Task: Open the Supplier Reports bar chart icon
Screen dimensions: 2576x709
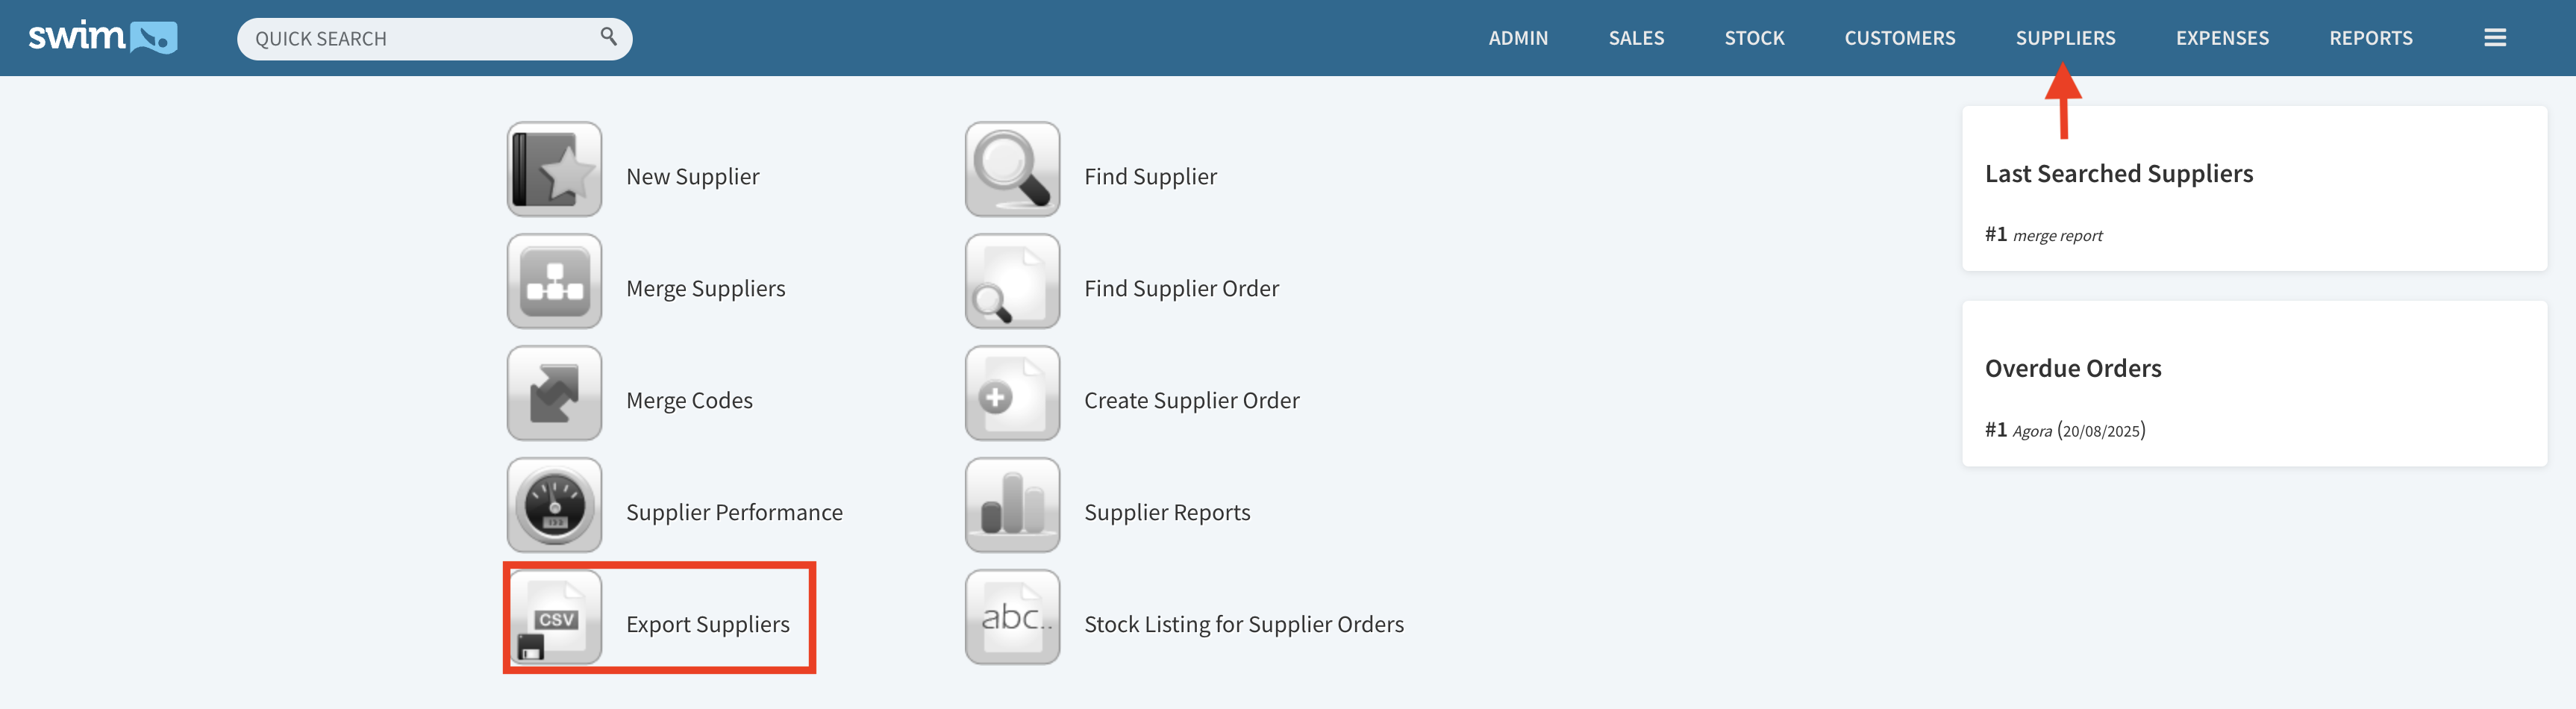Action: coord(1012,505)
